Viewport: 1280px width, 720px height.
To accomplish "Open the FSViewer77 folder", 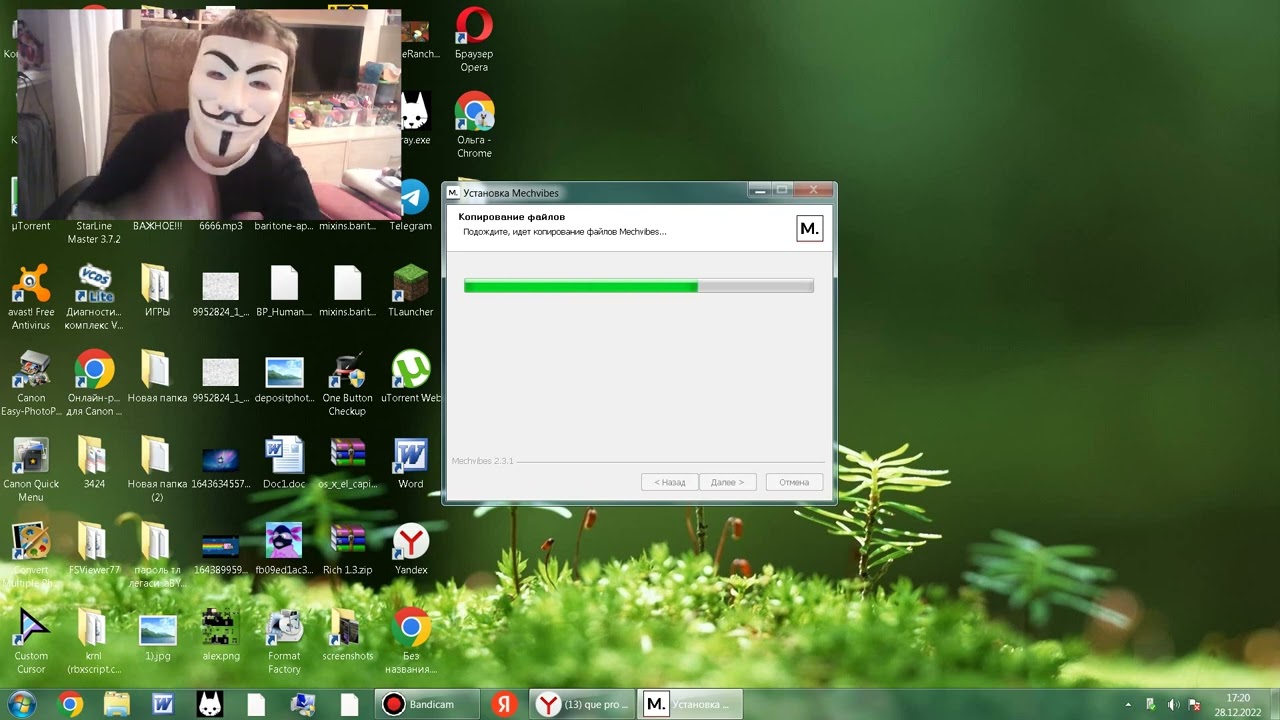I will click(94, 549).
